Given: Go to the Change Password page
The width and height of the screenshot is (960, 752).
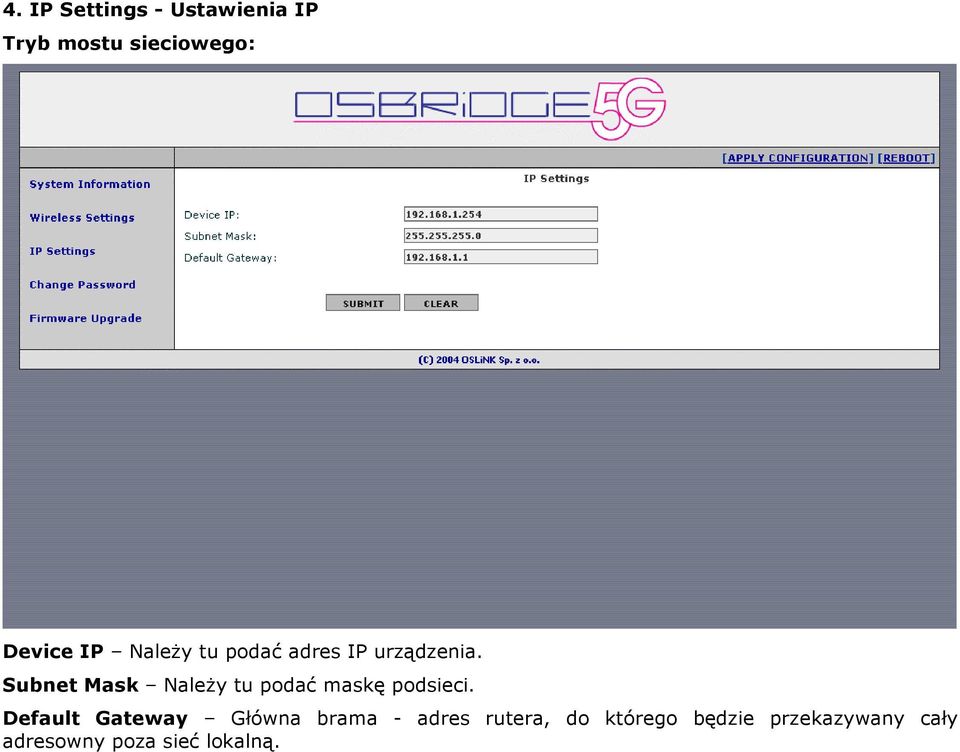Looking at the screenshot, I should coord(83,285).
